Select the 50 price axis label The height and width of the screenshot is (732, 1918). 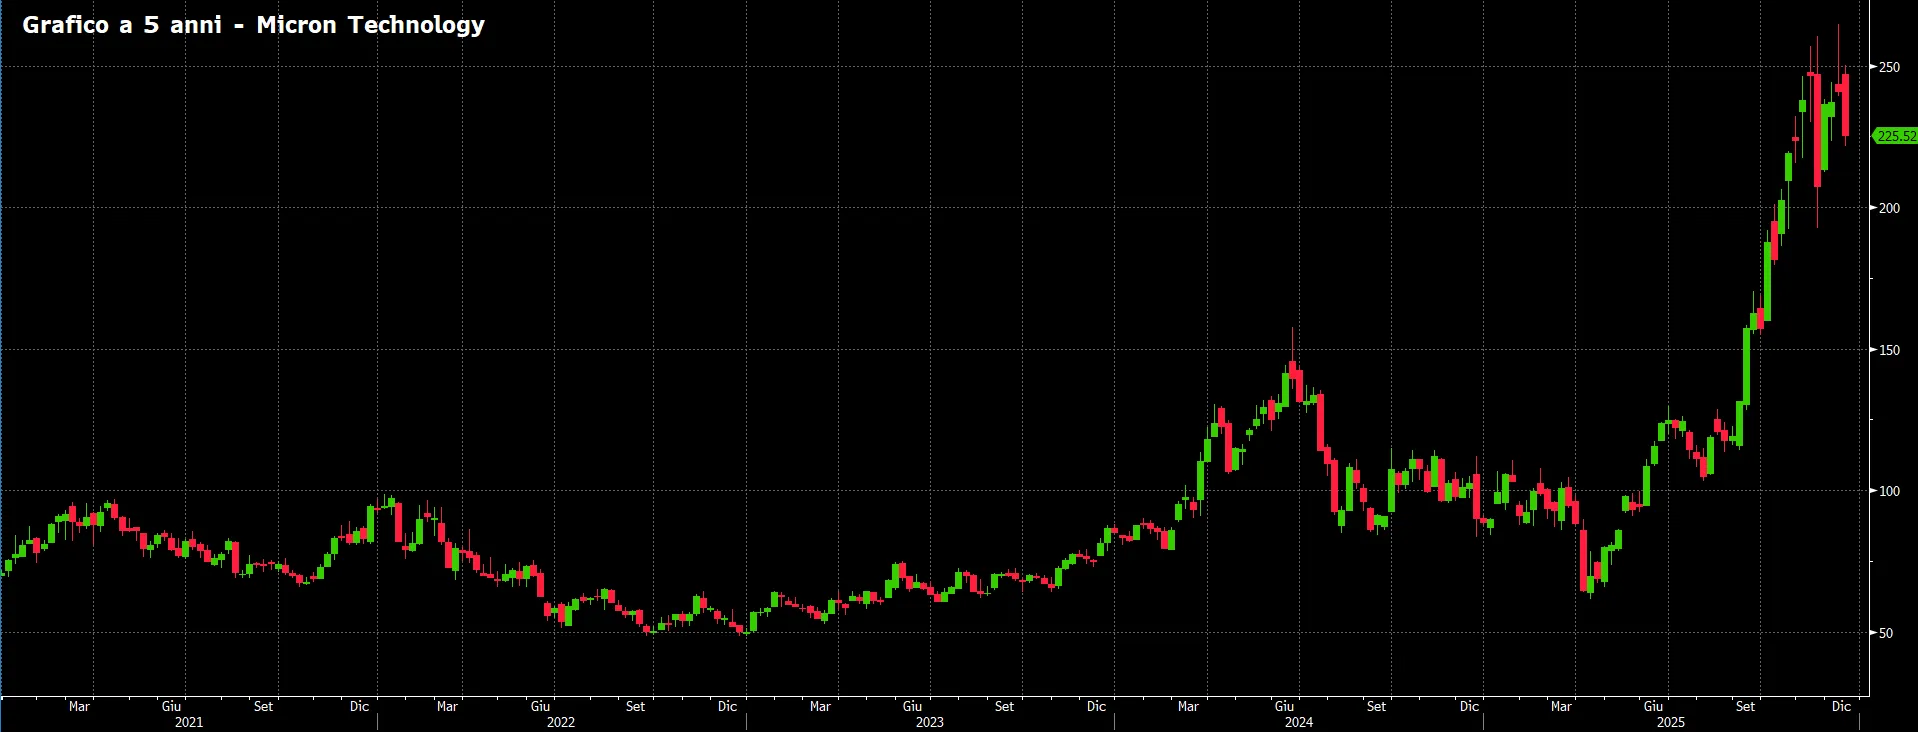(1886, 633)
